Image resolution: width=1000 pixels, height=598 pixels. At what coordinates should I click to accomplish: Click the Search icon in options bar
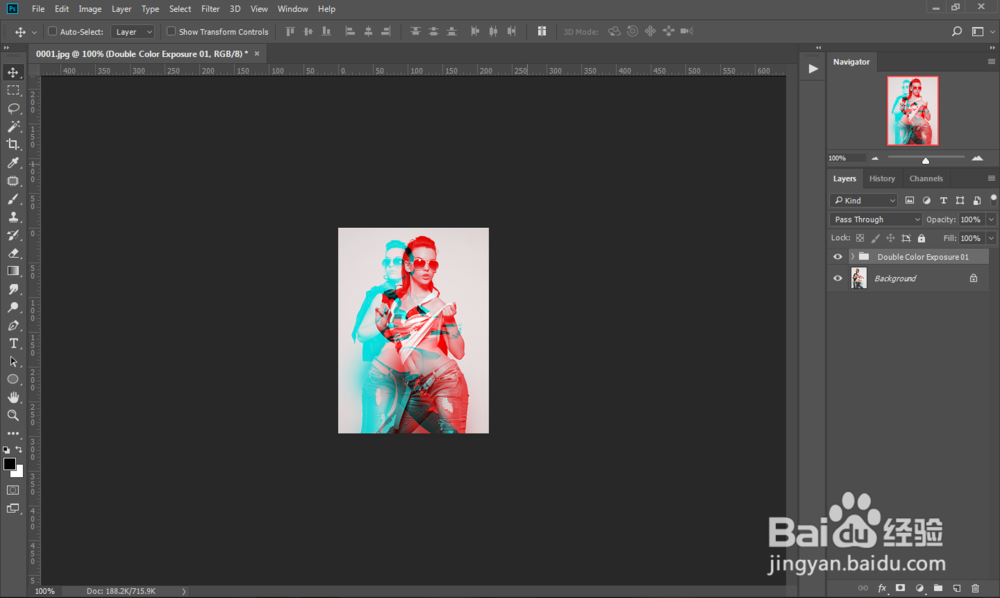click(957, 31)
